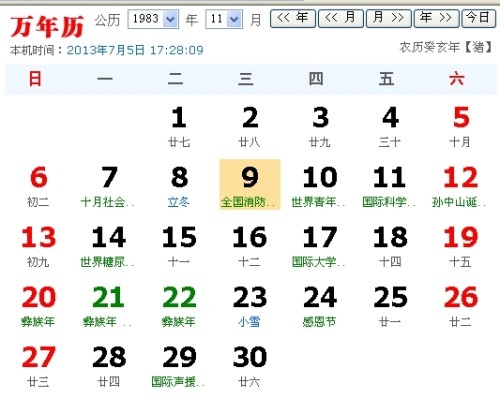Go to previous month button
Screen dimensions: 500x398
tap(341, 18)
